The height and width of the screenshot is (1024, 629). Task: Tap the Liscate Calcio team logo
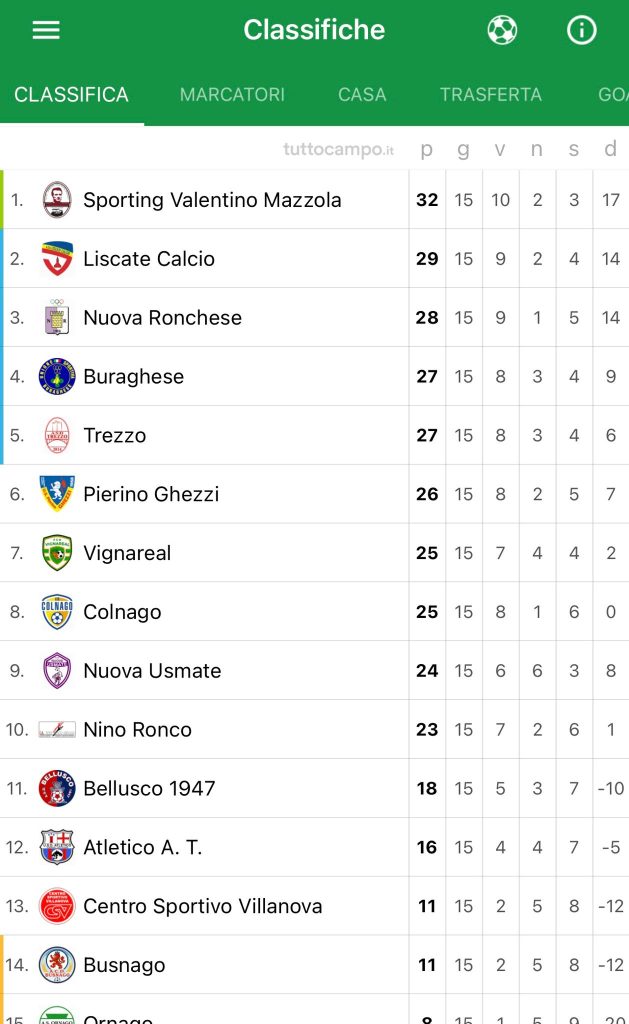(57, 259)
